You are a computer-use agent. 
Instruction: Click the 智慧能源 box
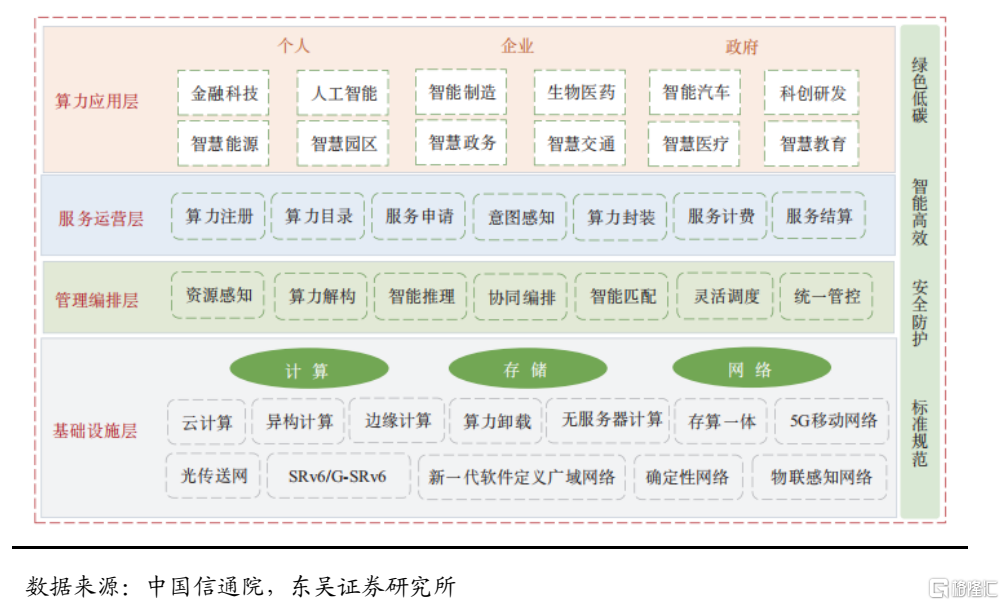(223, 143)
